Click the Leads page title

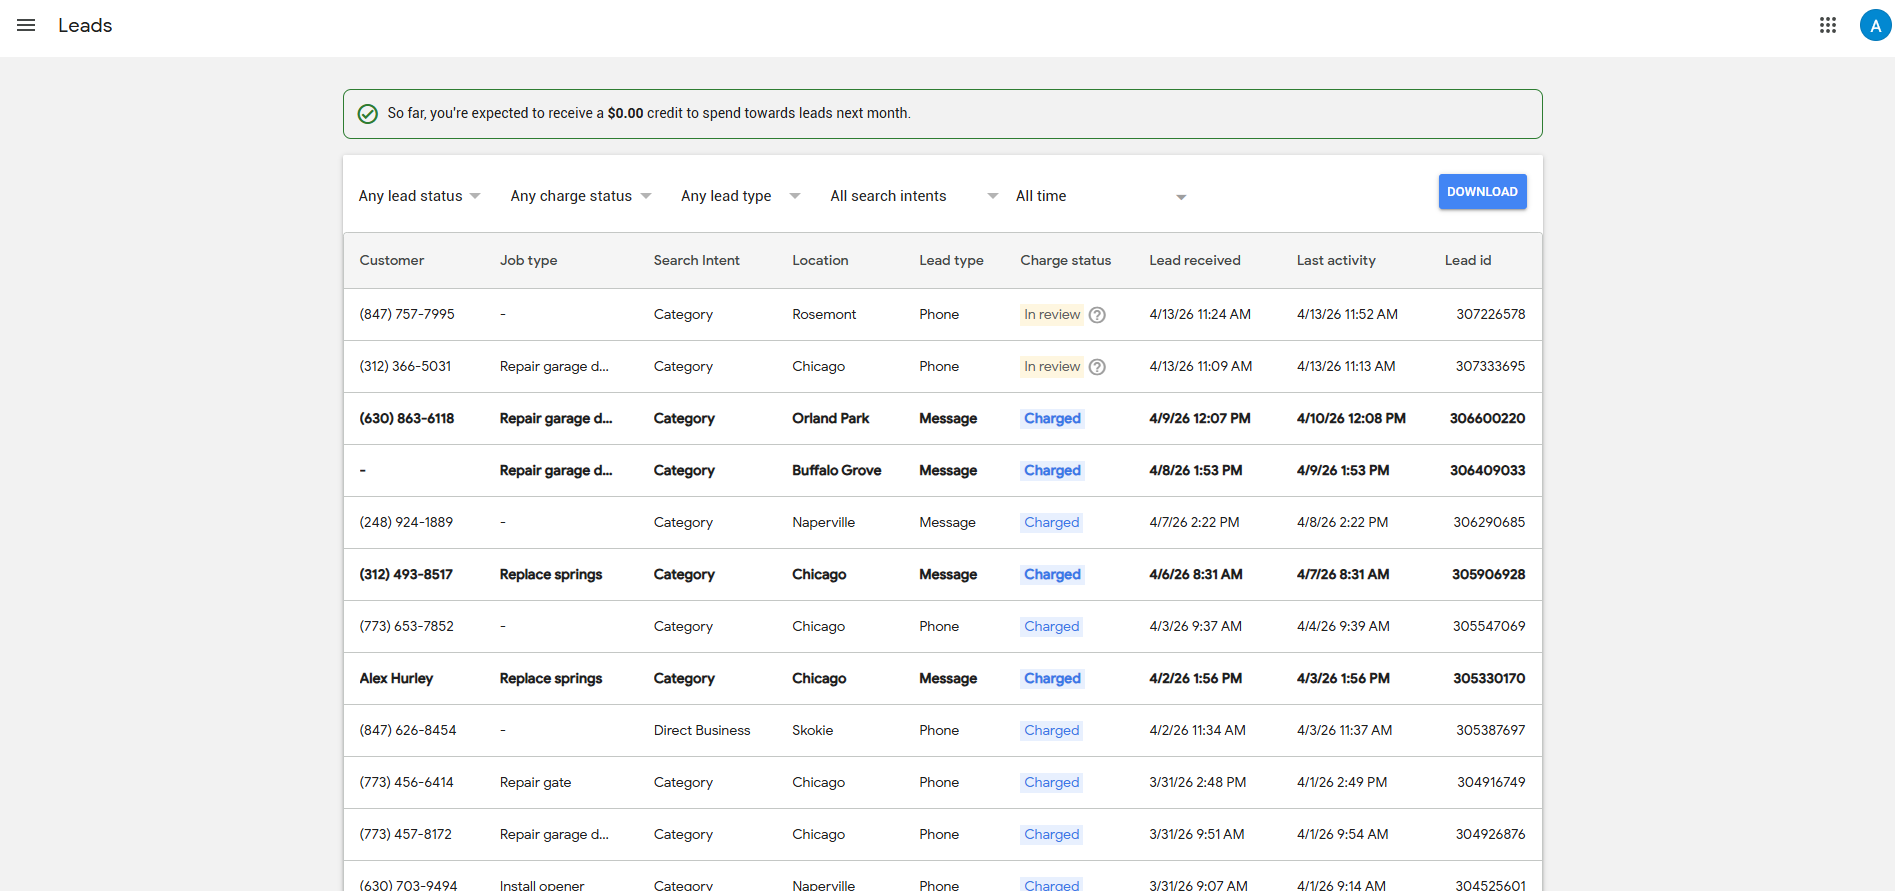tap(85, 25)
